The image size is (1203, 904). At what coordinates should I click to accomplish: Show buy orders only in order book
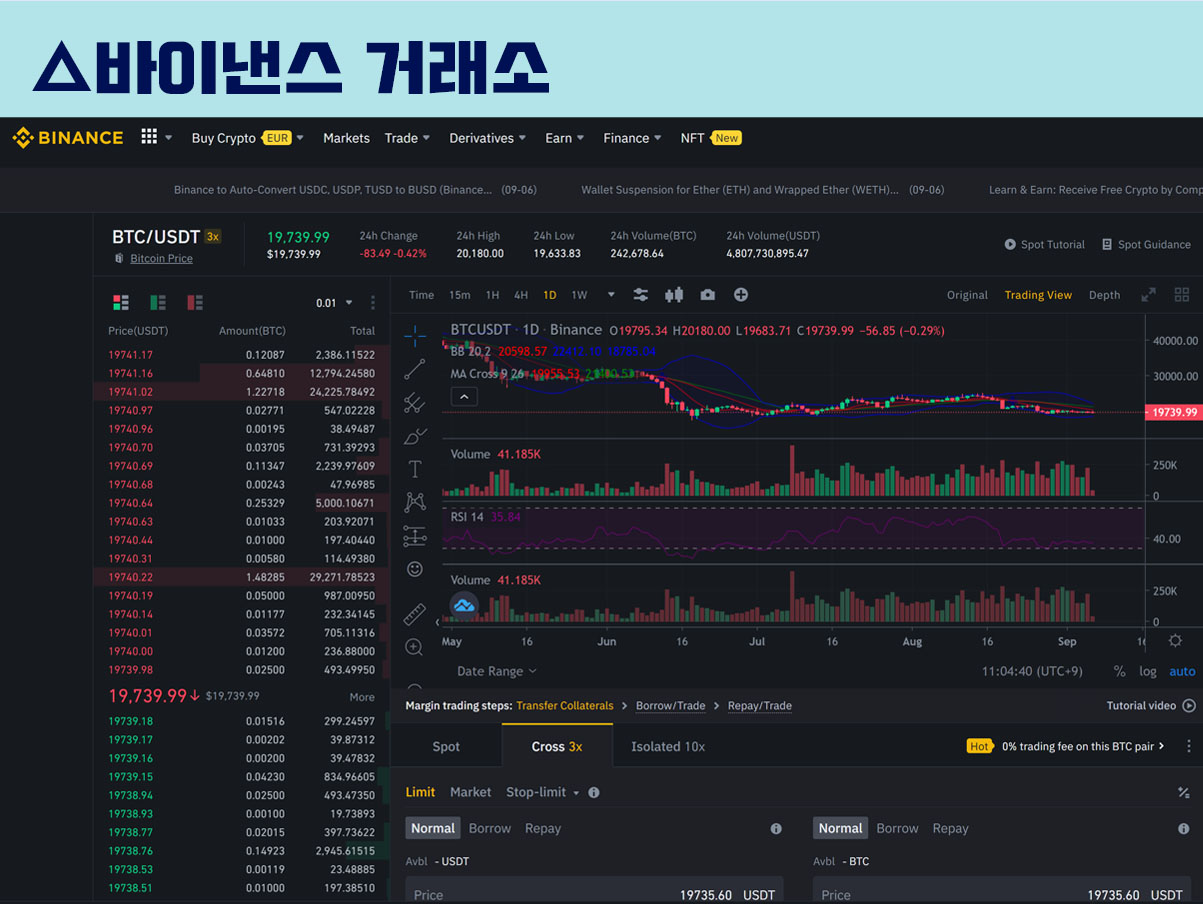(158, 302)
